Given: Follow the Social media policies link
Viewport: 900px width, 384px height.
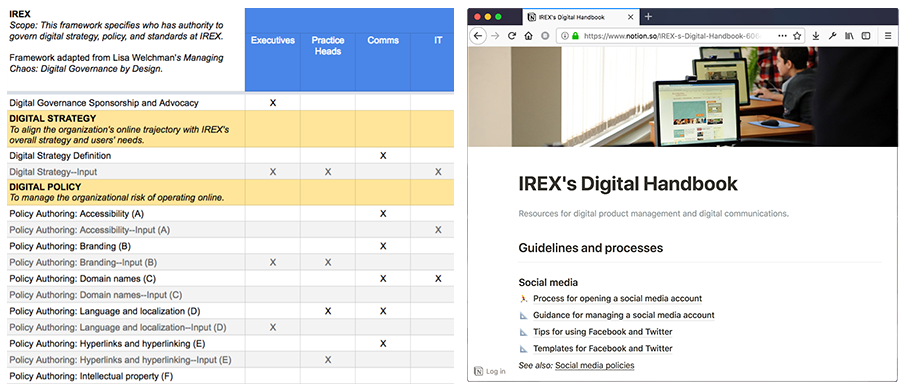Looking at the screenshot, I should [x=595, y=365].
